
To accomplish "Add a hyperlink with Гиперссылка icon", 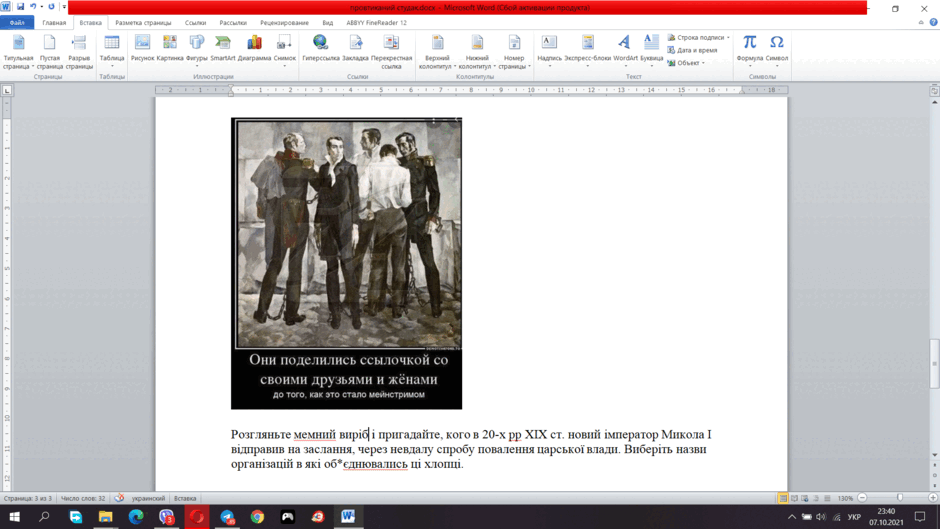I will point(321,49).
